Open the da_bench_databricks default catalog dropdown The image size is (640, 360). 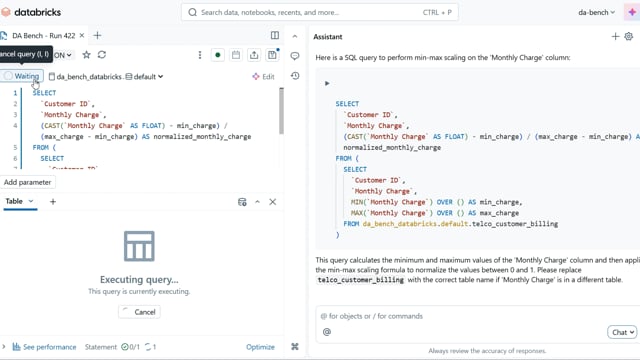coord(106,76)
